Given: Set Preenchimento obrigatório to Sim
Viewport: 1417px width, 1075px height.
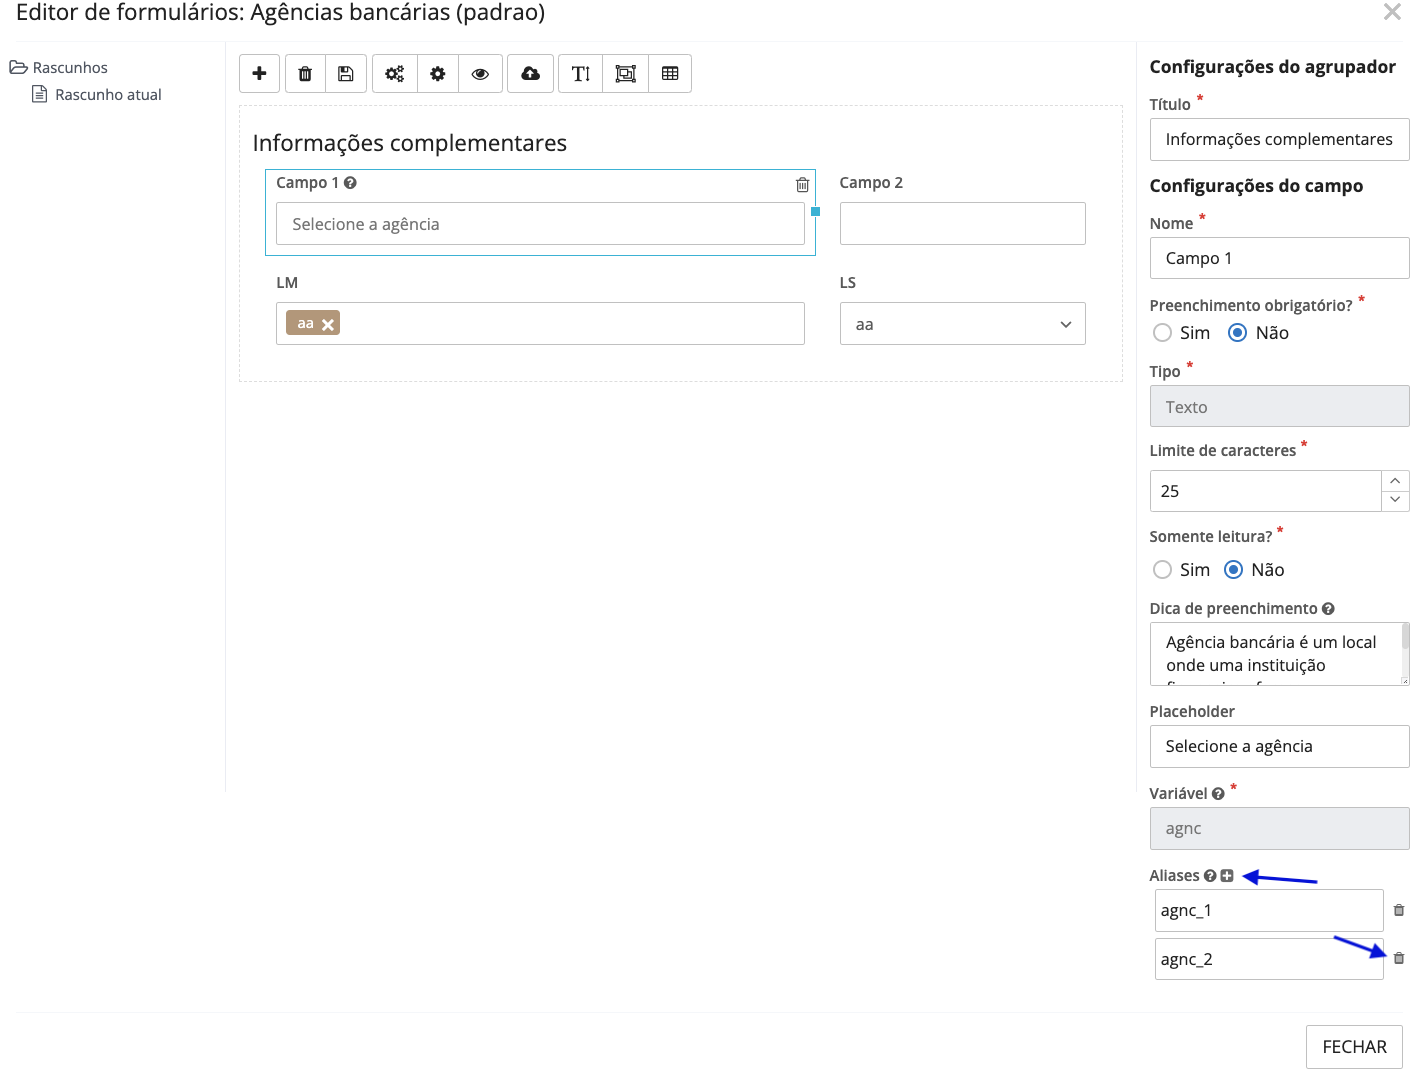Looking at the screenshot, I should (1162, 332).
